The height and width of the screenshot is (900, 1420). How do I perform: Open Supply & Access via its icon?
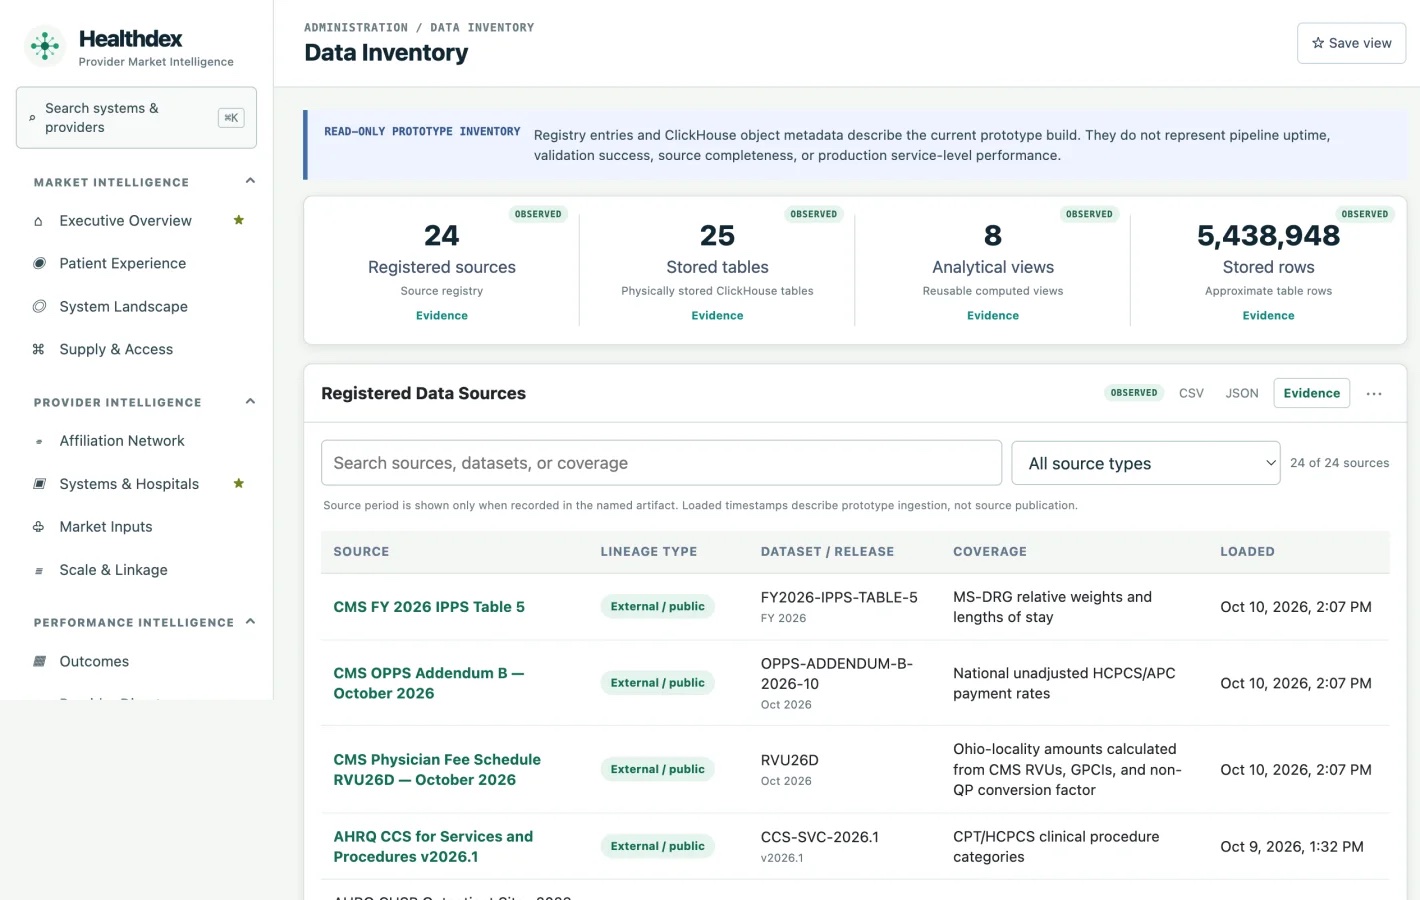38,350
